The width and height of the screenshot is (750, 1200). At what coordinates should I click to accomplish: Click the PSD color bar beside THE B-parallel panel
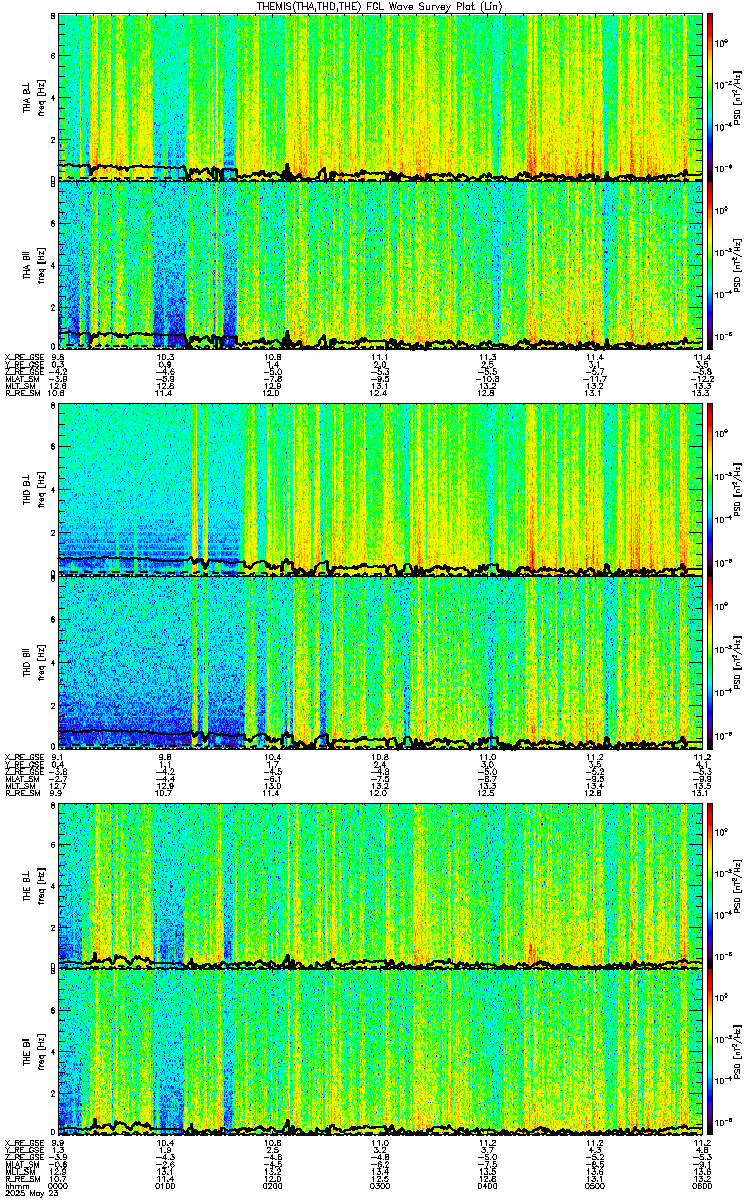710,1053
